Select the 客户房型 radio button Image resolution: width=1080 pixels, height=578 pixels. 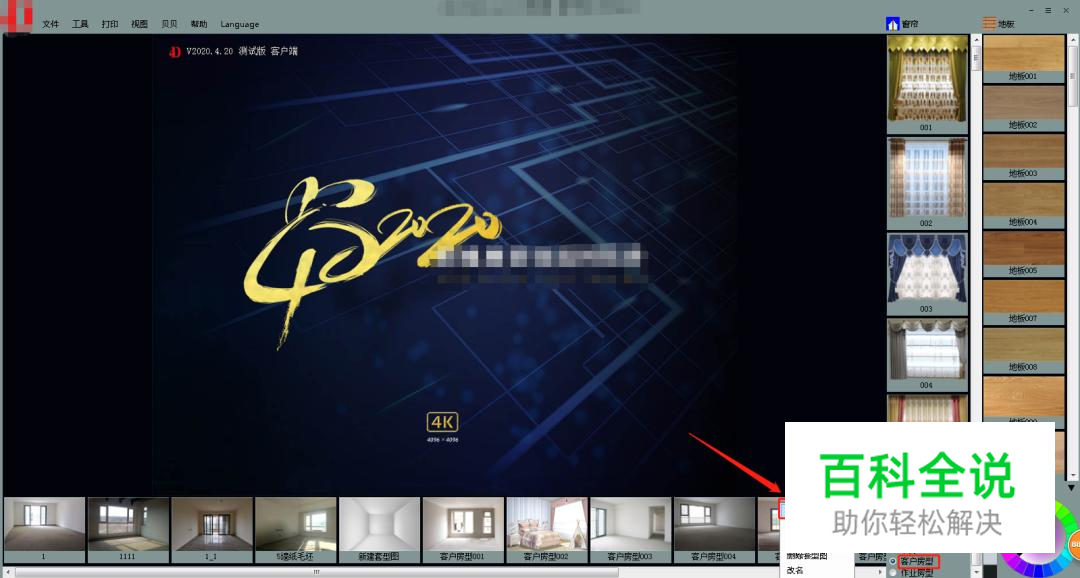[x=893, y=561]
